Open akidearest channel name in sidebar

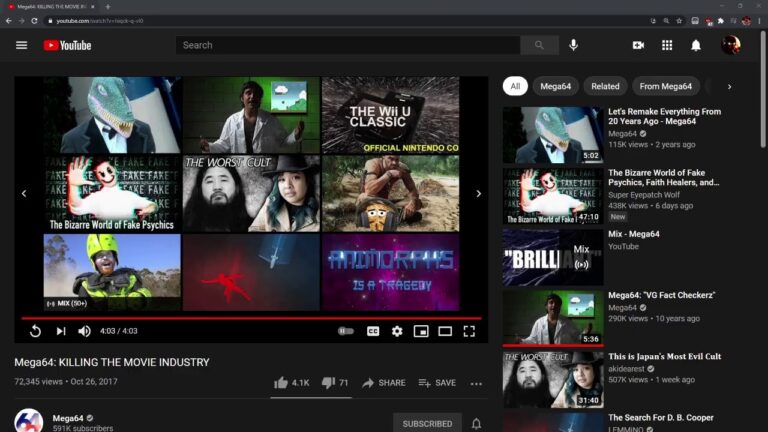tap(627, 369)
